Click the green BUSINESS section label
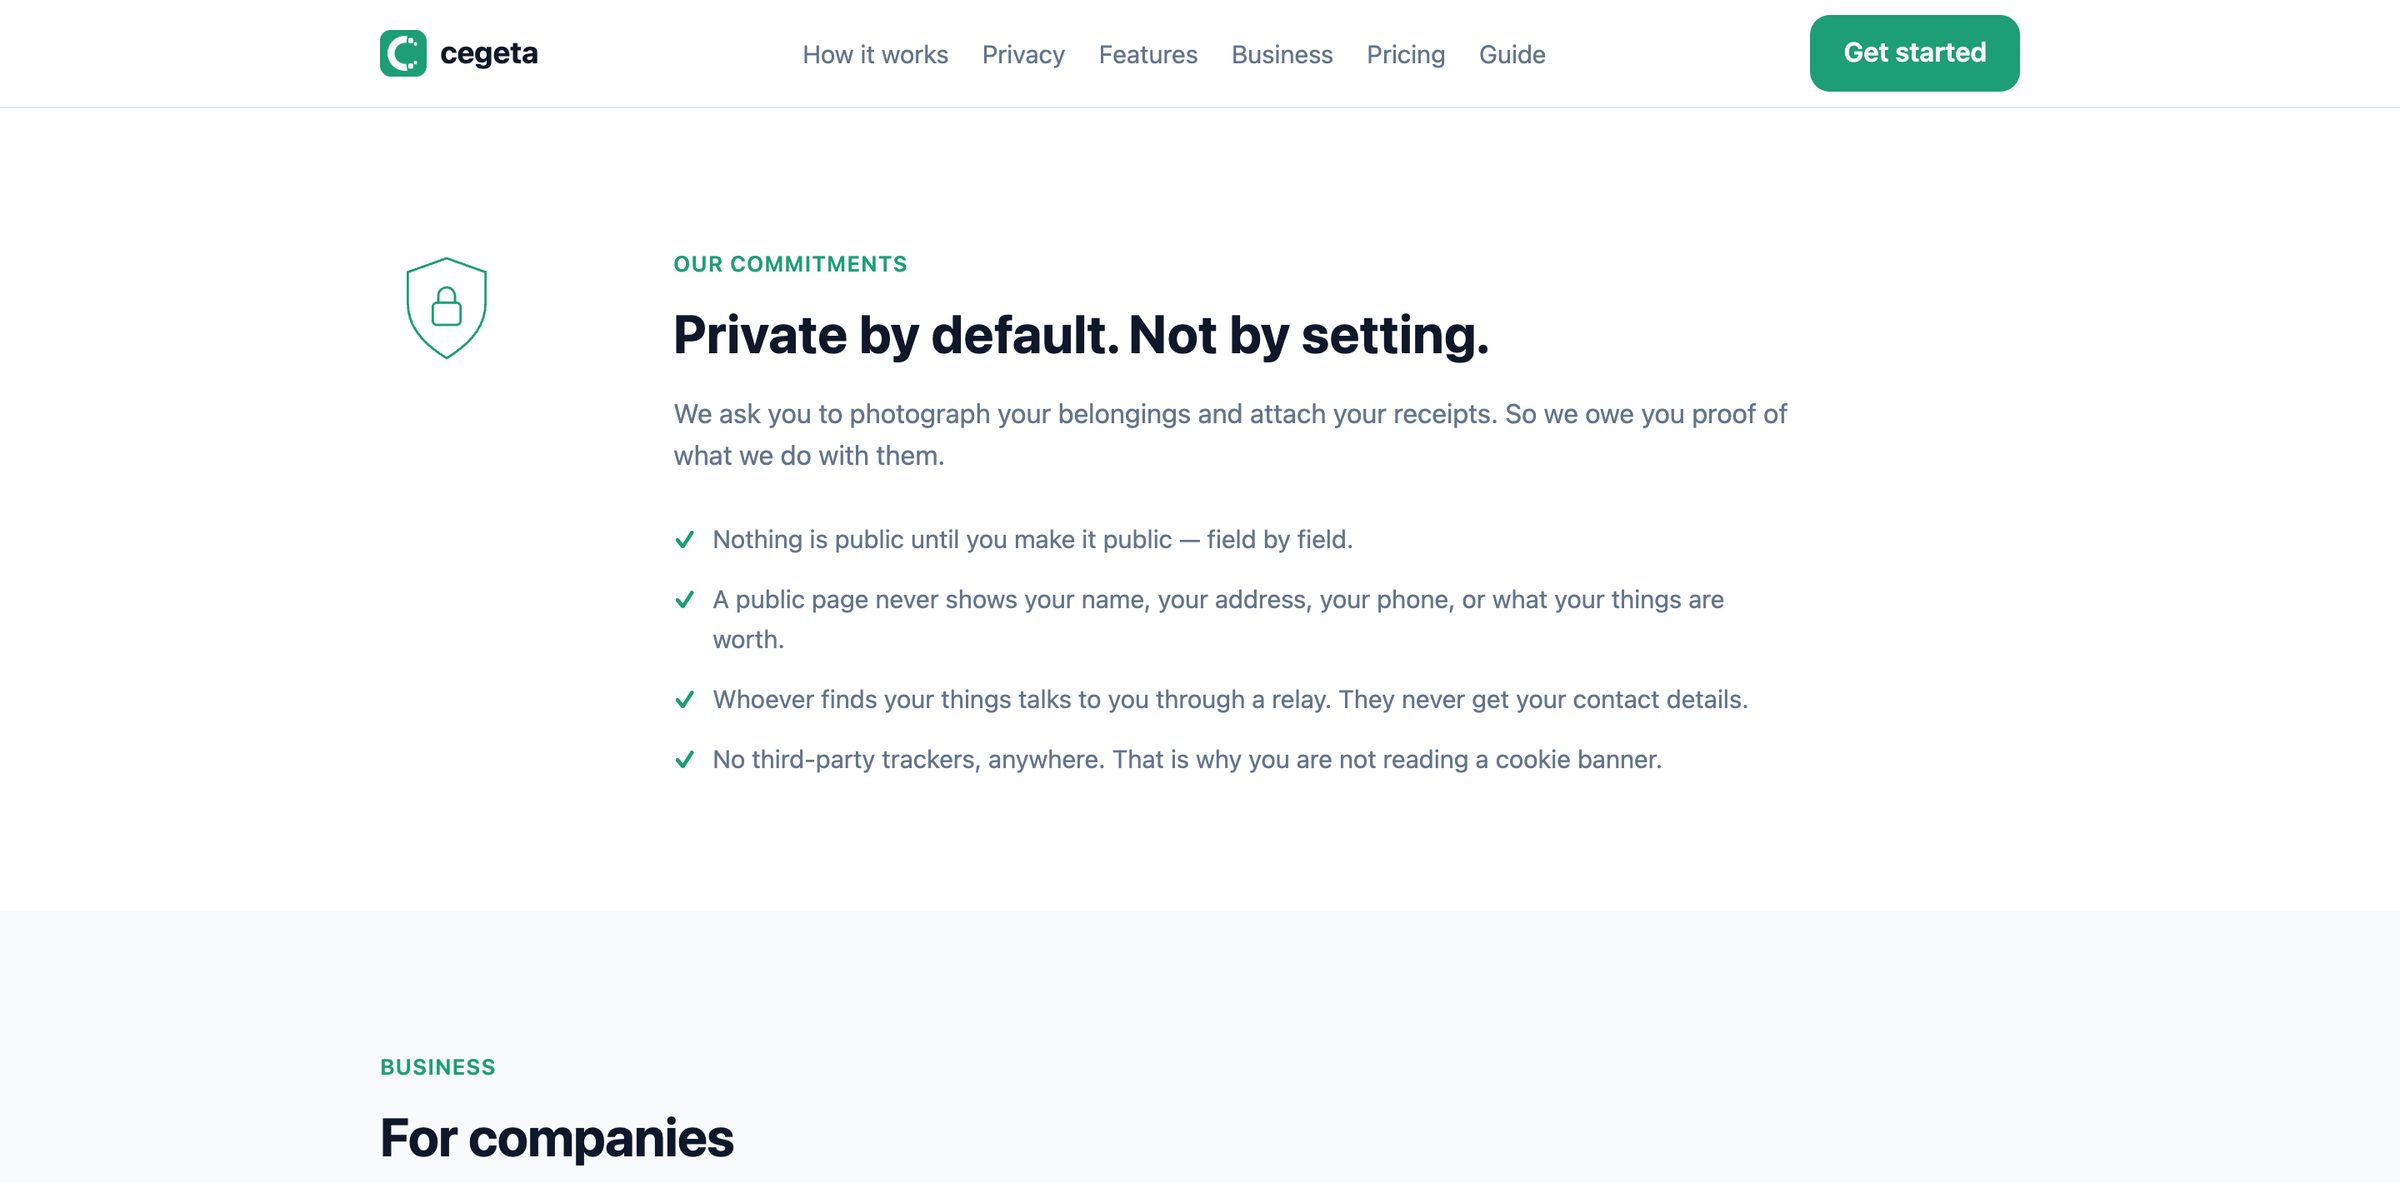This screenshot has width=2400, height=1183. coord(438,1067)
